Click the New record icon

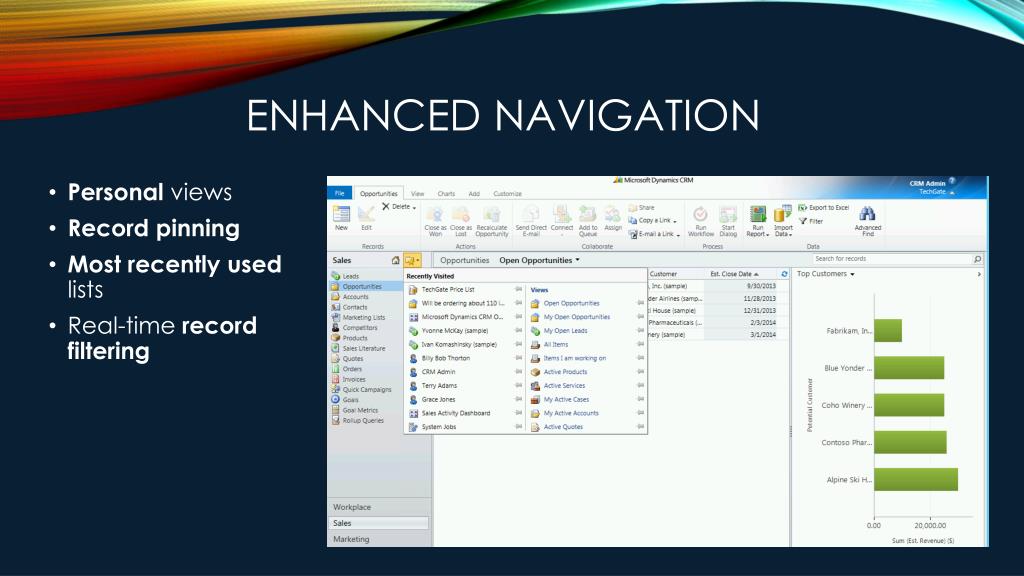341,214
